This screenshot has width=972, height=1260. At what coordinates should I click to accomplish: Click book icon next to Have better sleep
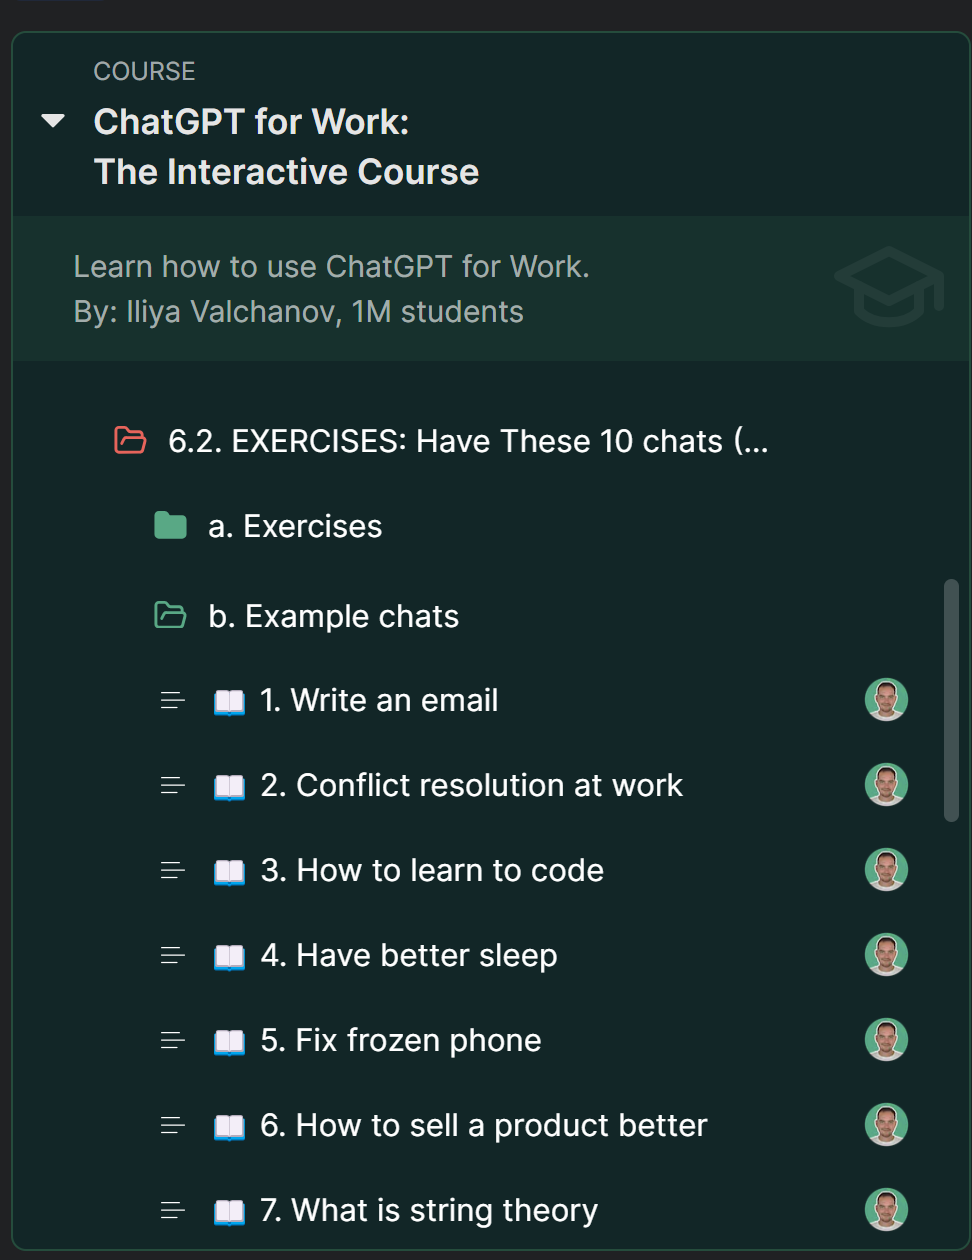coord(229,956)
